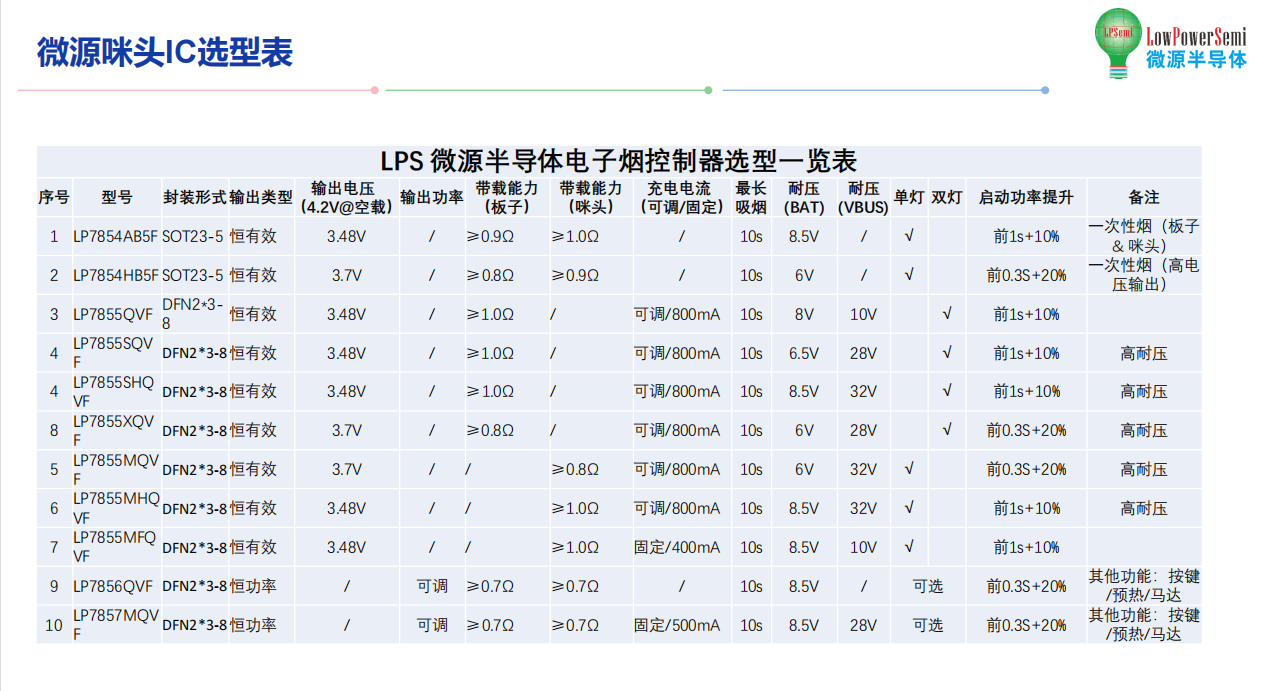
Task: Click the 8V BAT cell for LP7855QVF
Action: pyautogui.click(x=804, y=314)
